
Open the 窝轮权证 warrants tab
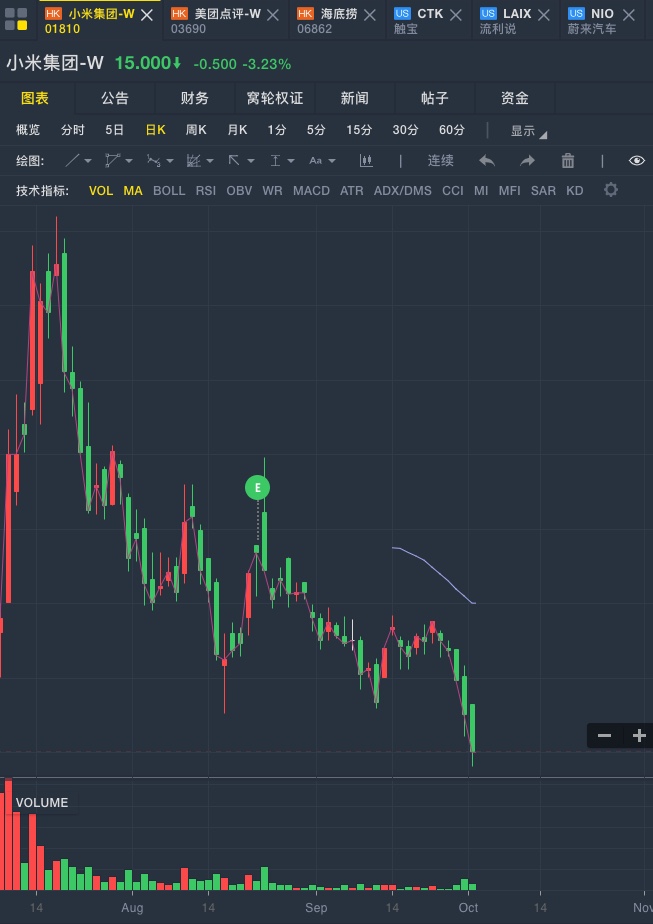275,98
